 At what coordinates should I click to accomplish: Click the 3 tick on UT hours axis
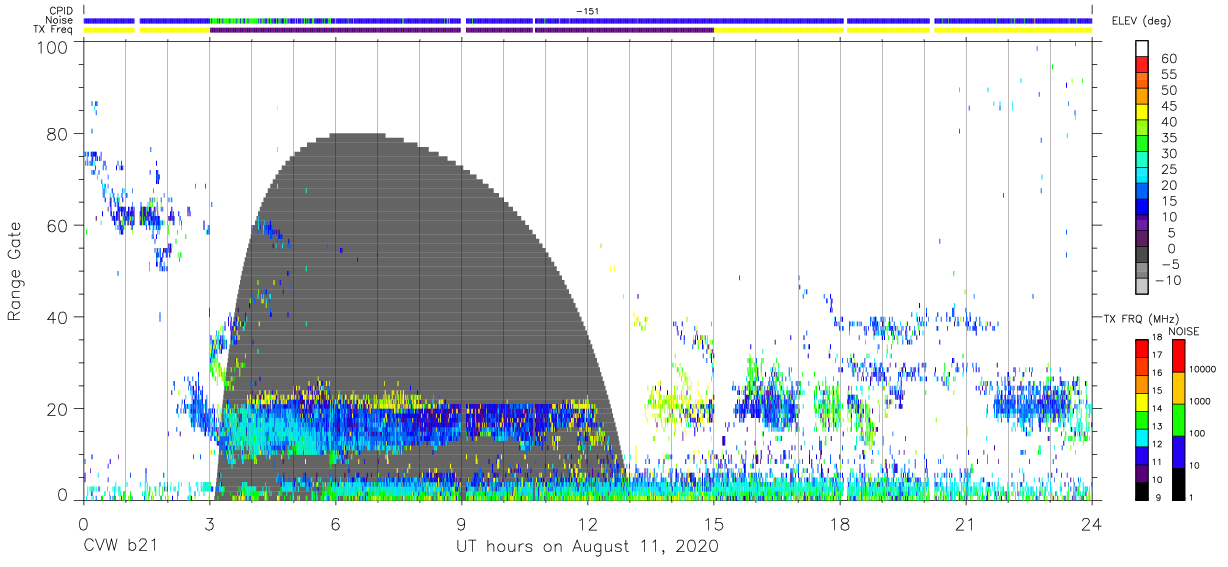pyautogui.click(x=209, y=524)
